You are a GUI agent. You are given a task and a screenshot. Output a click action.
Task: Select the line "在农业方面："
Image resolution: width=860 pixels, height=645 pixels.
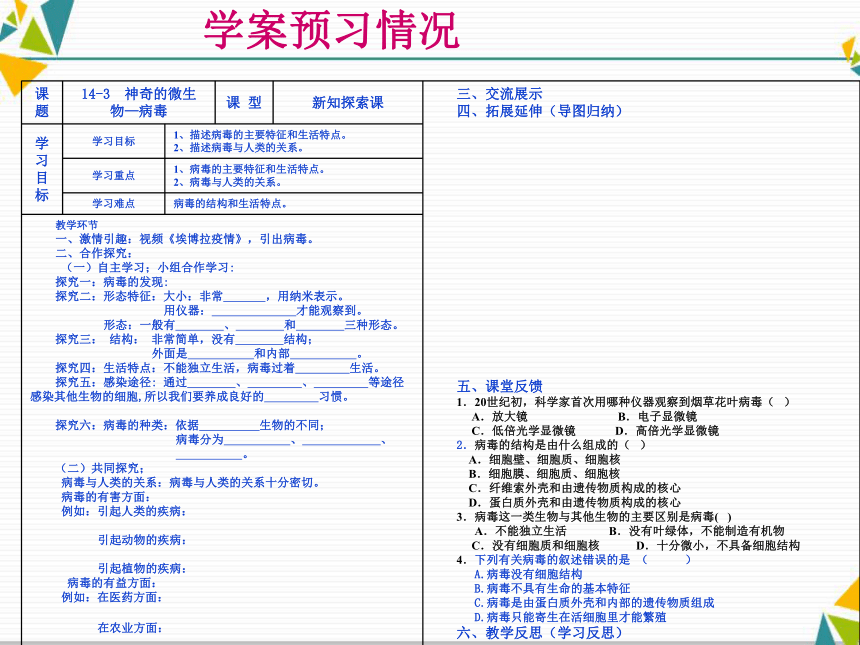pos(130,627)
